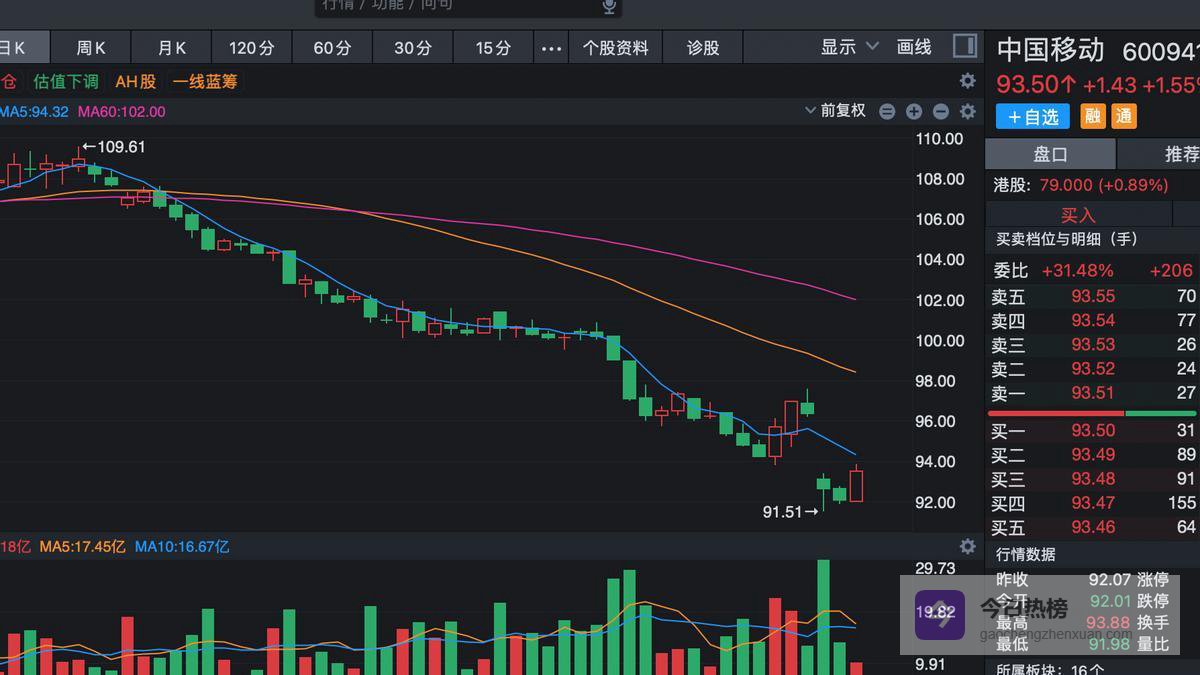Open settings gear beside the stock tags row

click(x=967, y=81)
